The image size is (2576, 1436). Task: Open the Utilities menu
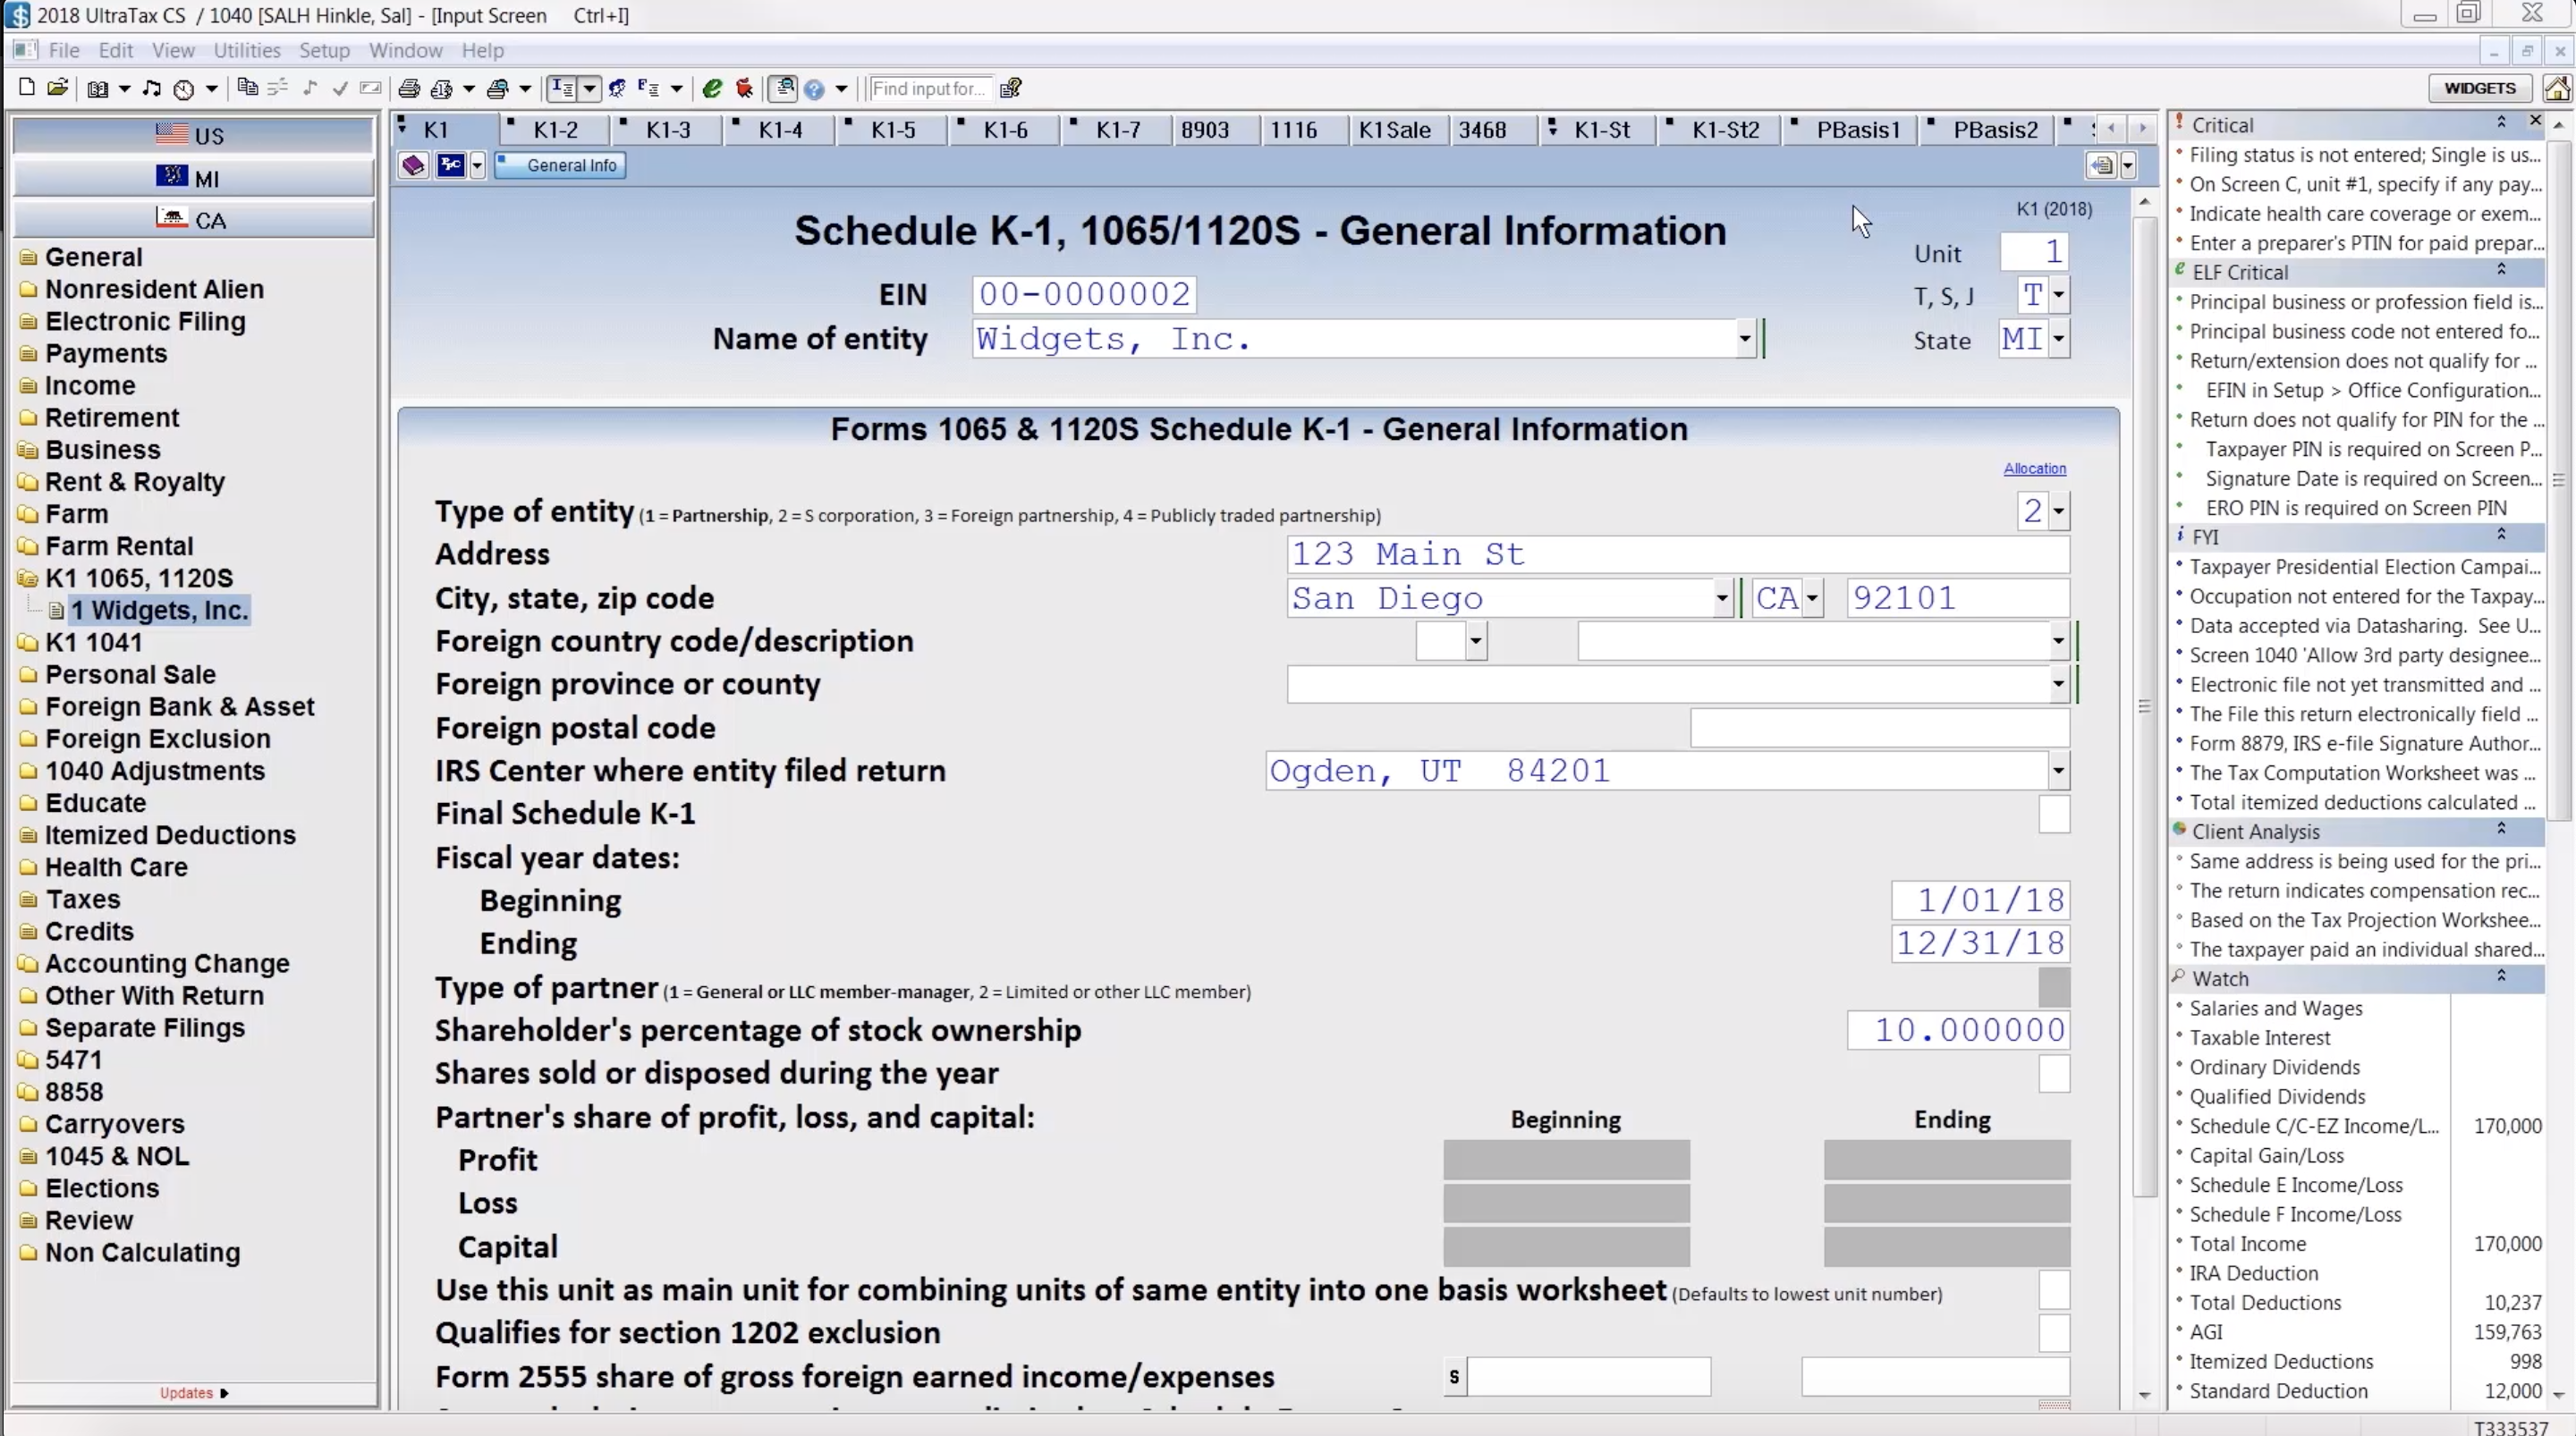tap(246, 50)
